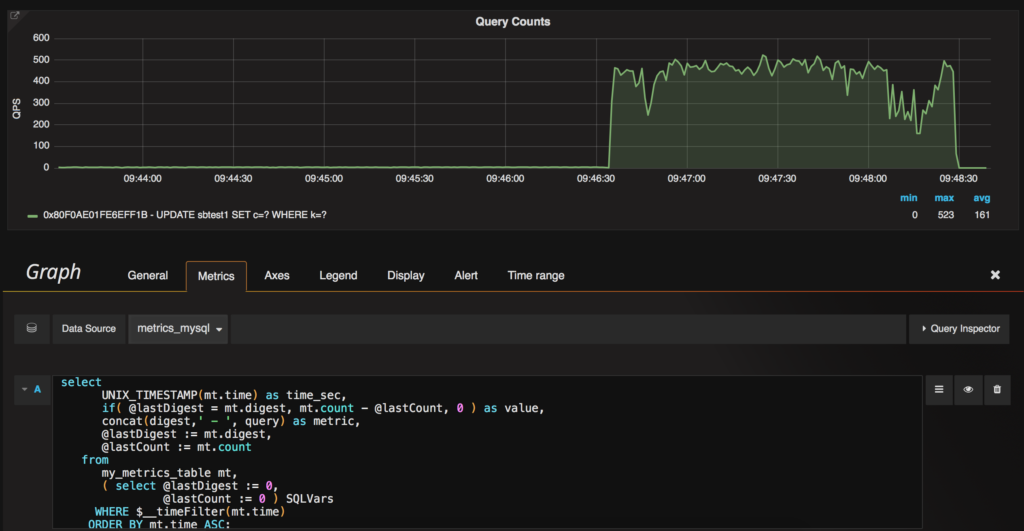
Task: Open the metrics_mysql data source dropdown
Action: coord(177,328)
